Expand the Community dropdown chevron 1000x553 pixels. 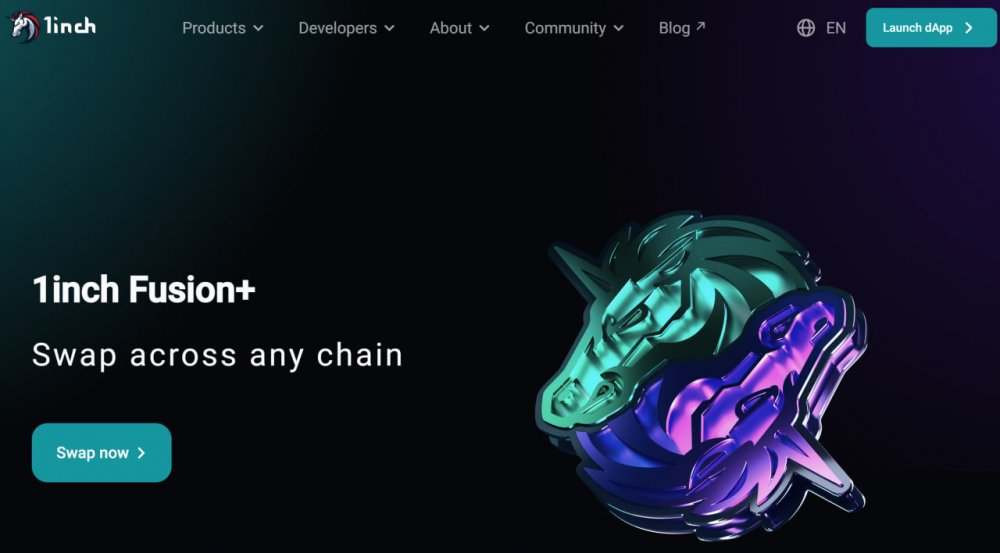coord(618,28)
